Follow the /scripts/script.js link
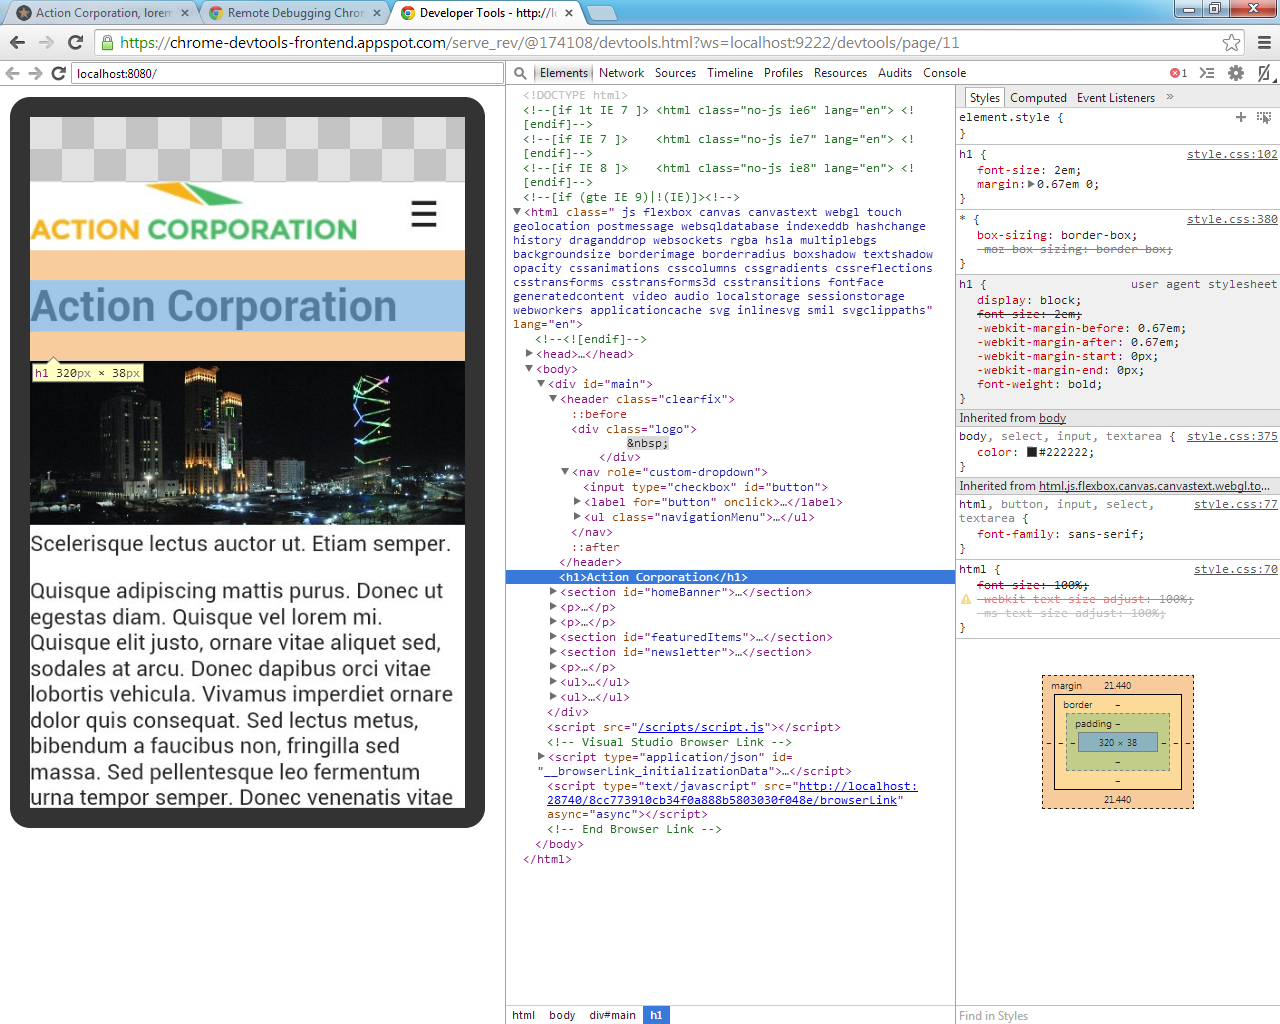 701,727
